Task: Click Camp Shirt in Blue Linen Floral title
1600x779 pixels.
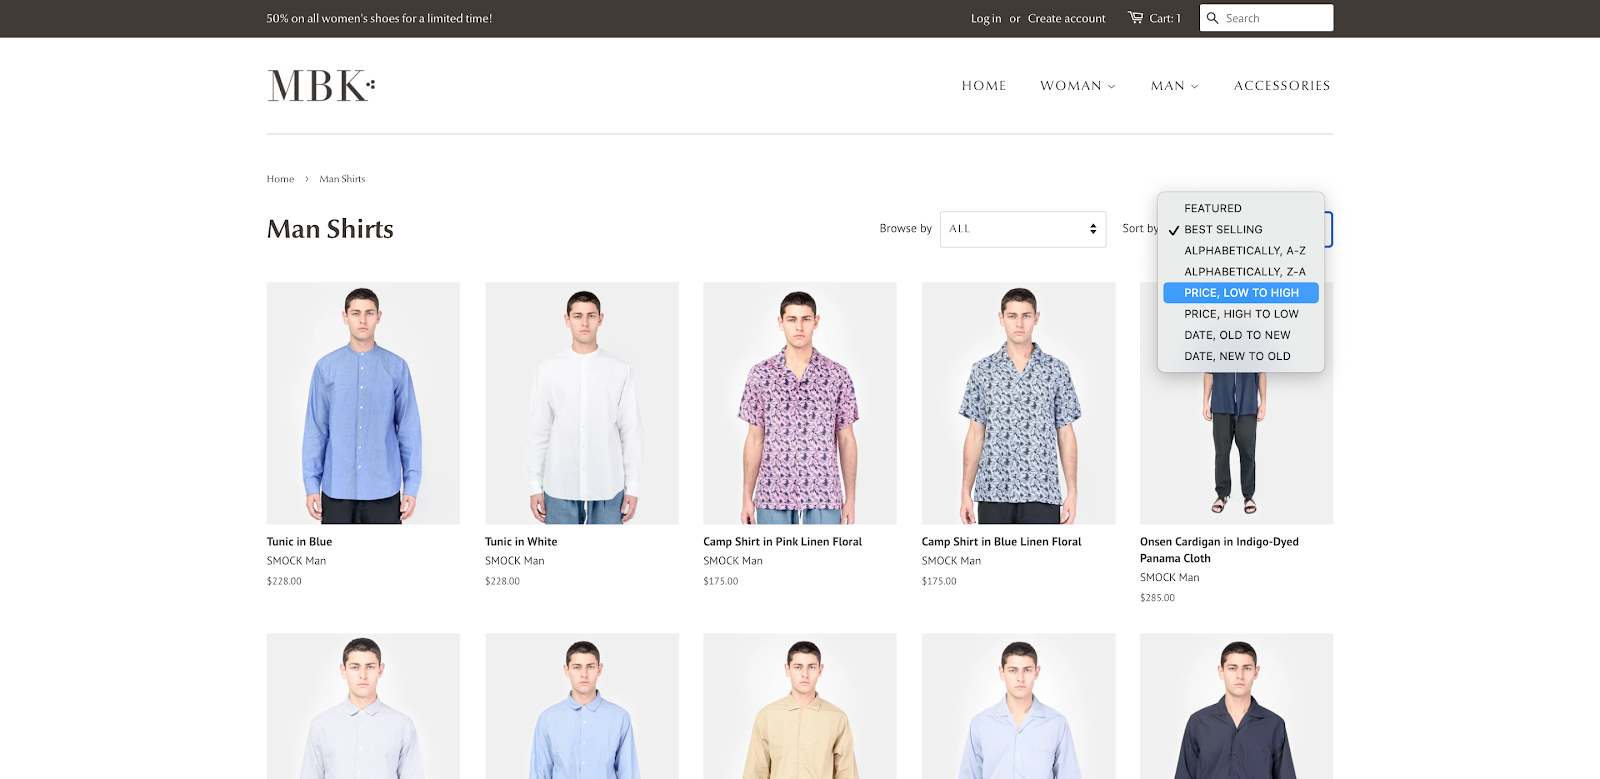Action: tap(1001, 542)
